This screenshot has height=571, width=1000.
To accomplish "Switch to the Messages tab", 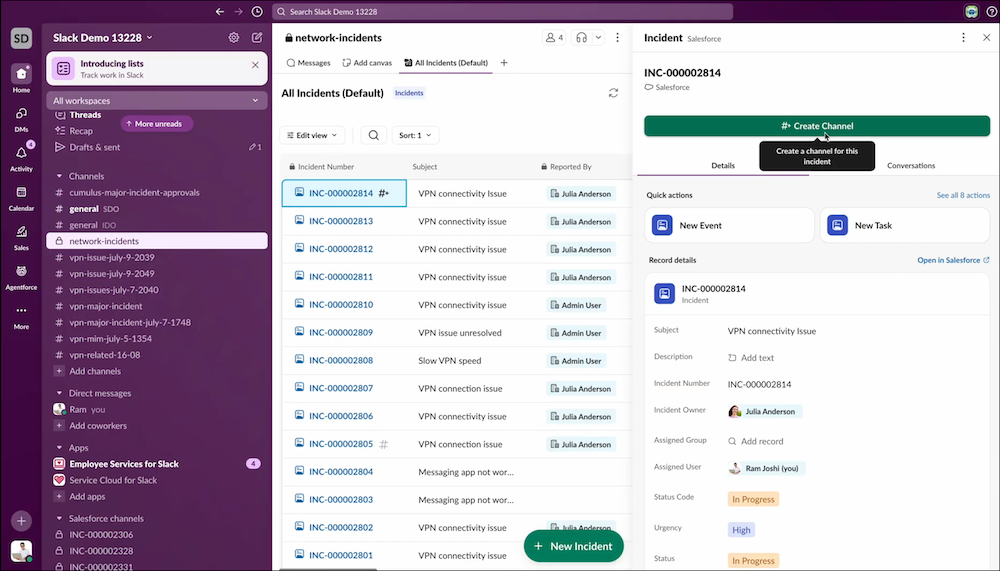I will (x=308, y=63).
